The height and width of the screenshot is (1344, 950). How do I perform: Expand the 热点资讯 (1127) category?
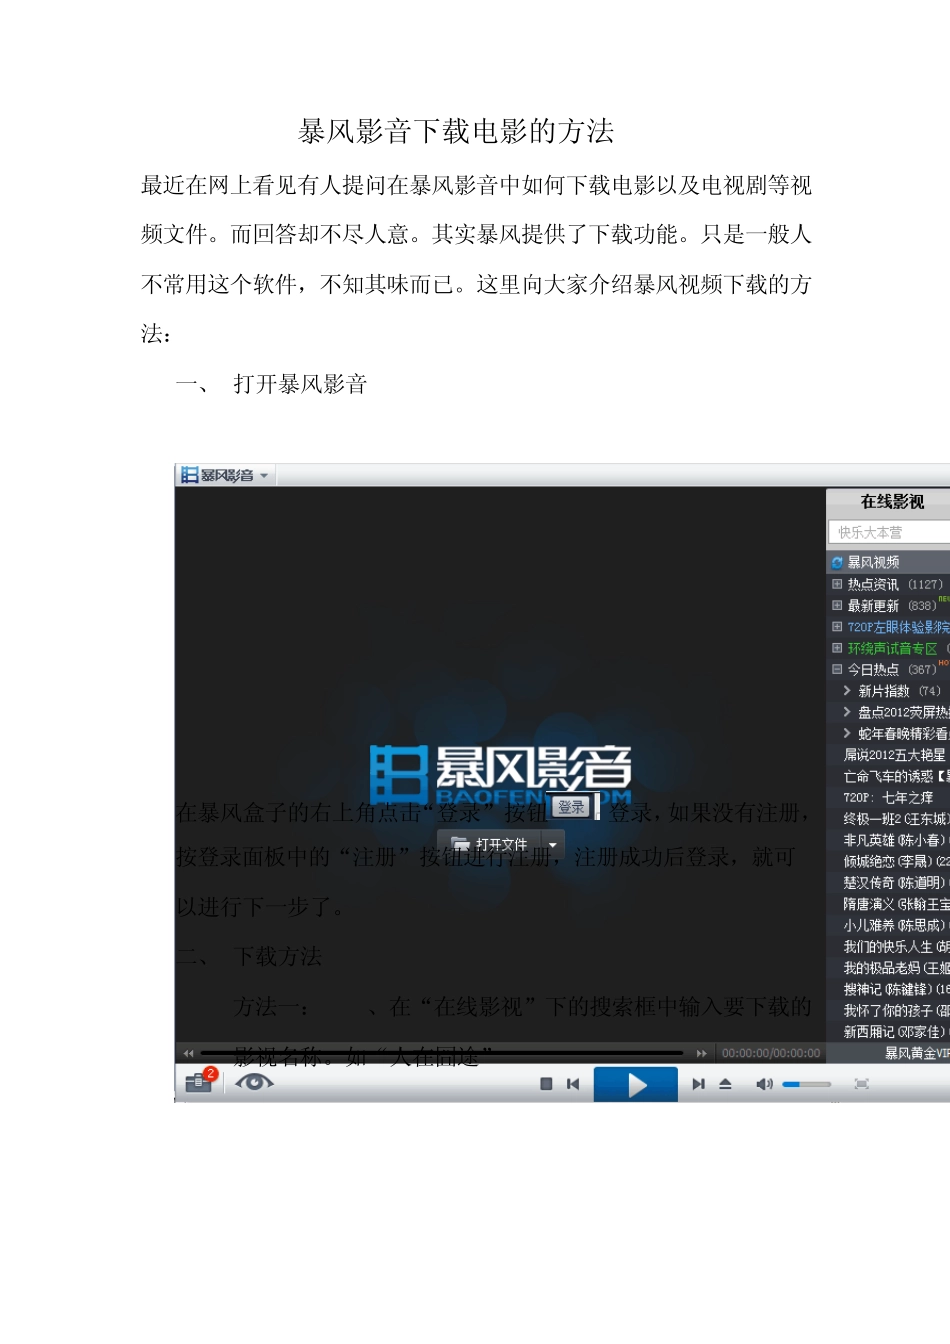tap(837, 584)
